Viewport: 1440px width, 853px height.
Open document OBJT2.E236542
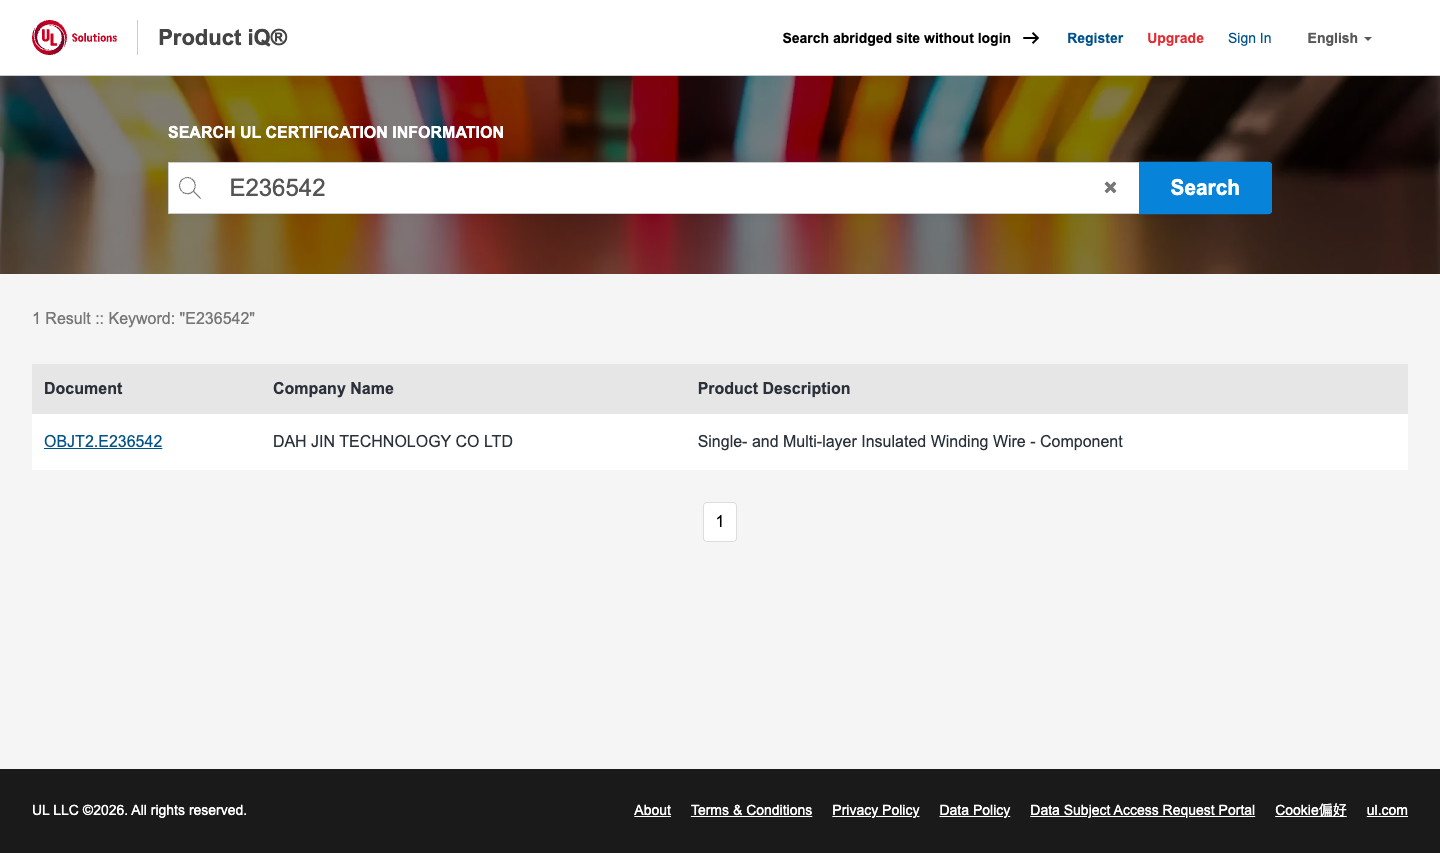(x=103, y=441)
